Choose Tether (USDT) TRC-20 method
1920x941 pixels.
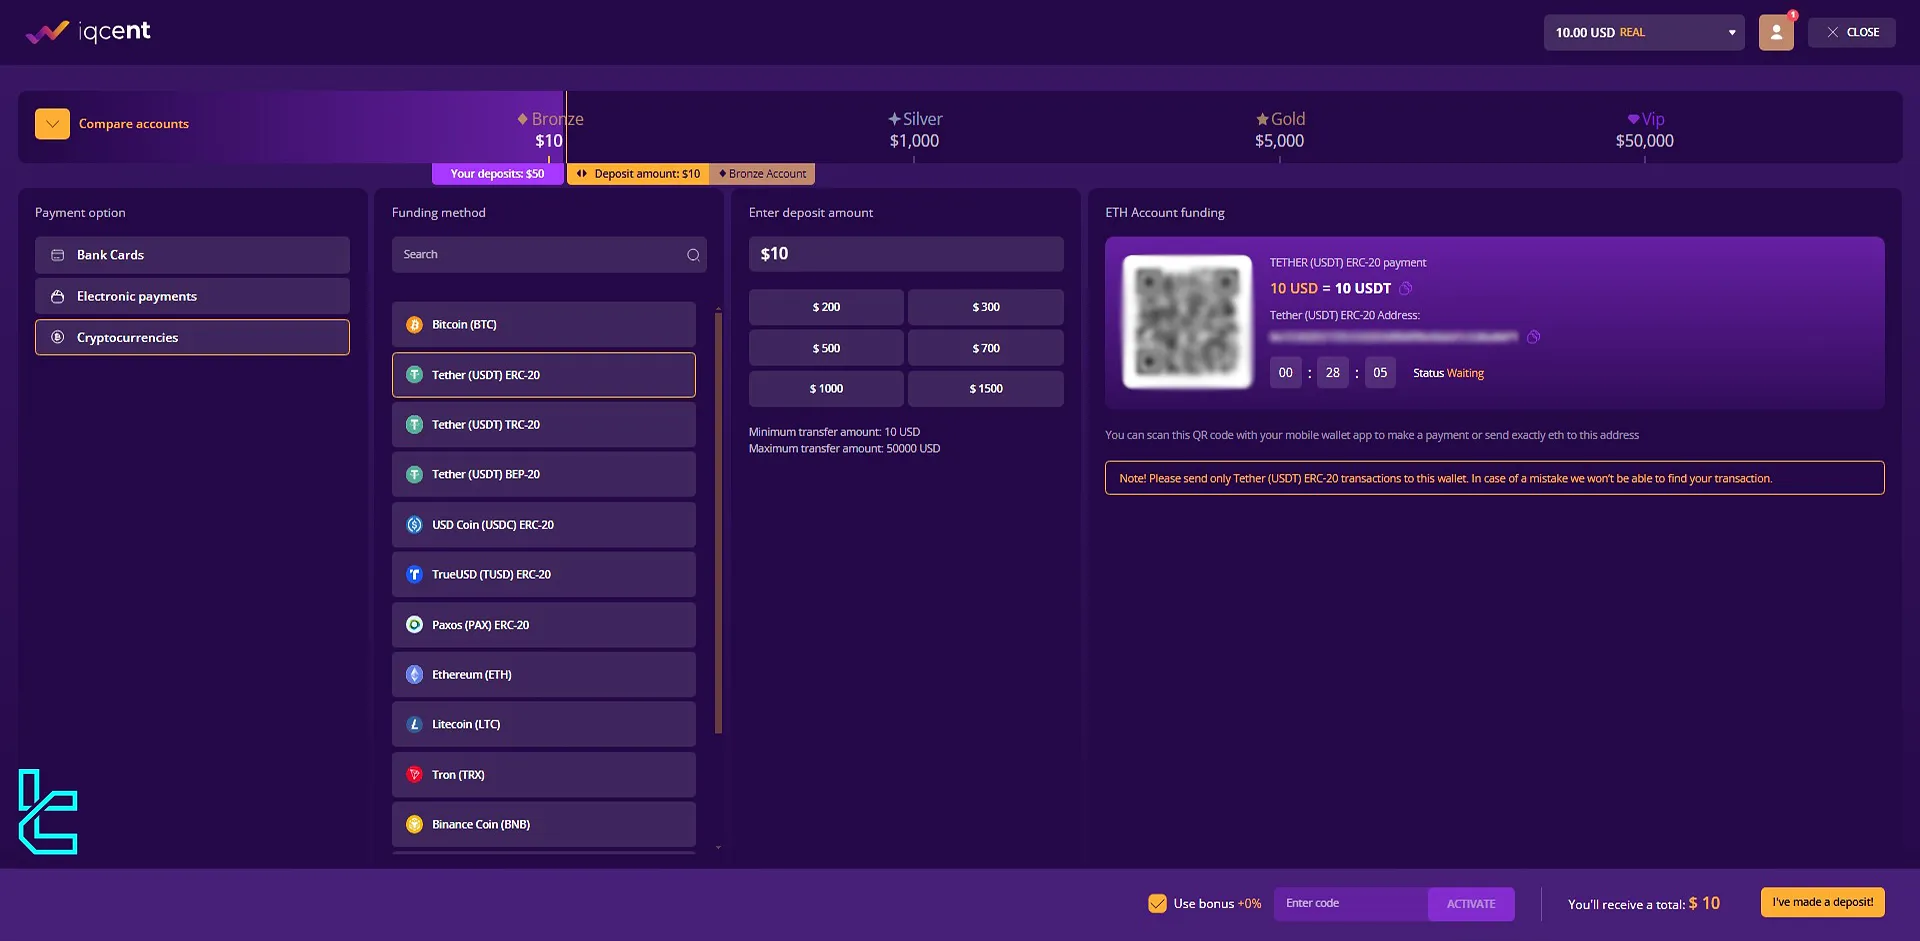pos(544,425)
